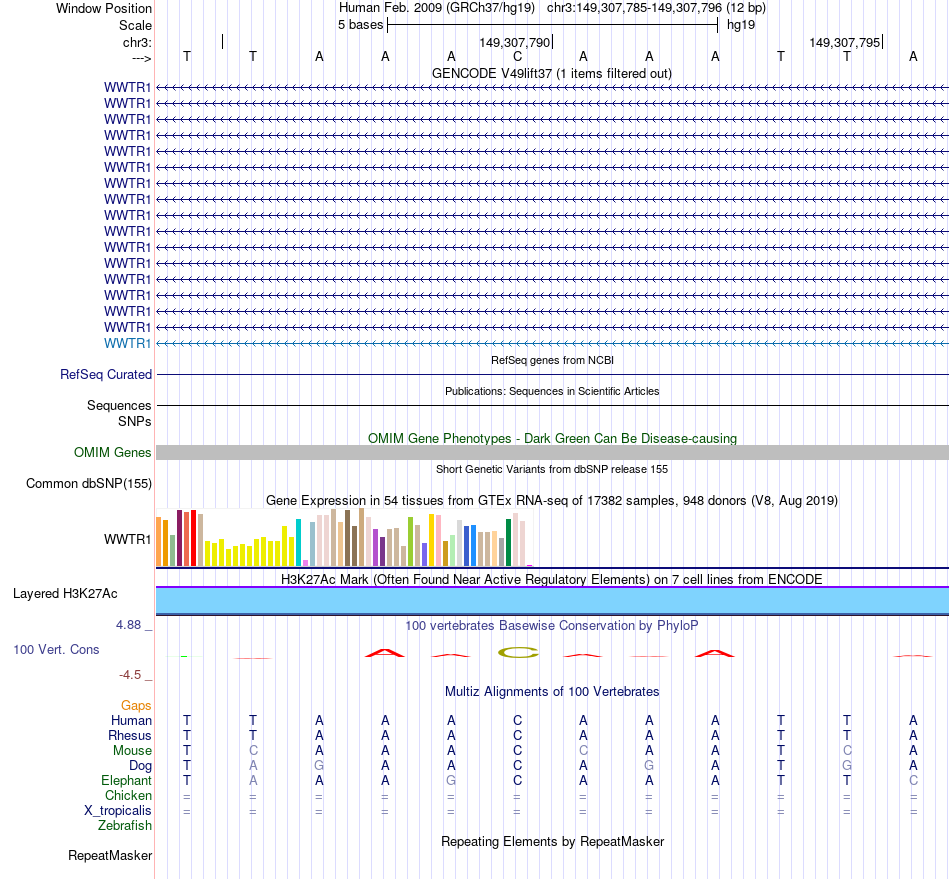Select the RefSeq Curated track label
Viewport: 950px width, 879px height.
tap(106, 374)
